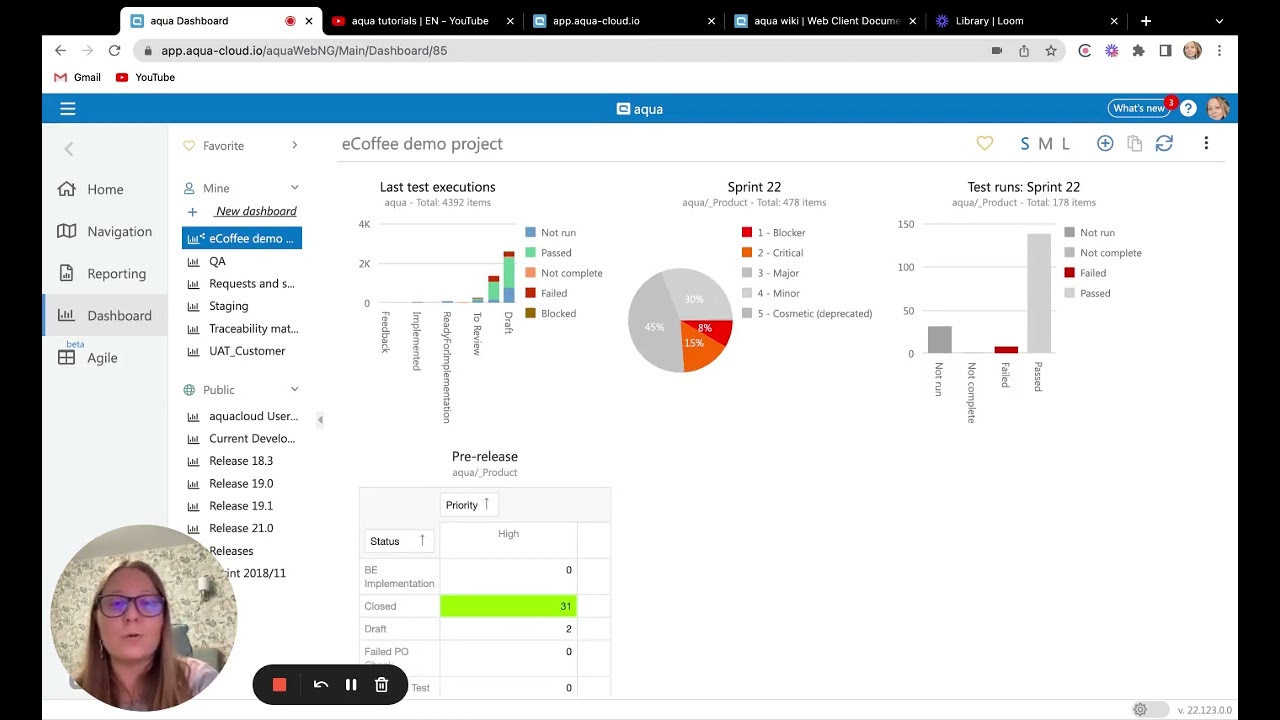Stop the screen recording

pos(279,685)
